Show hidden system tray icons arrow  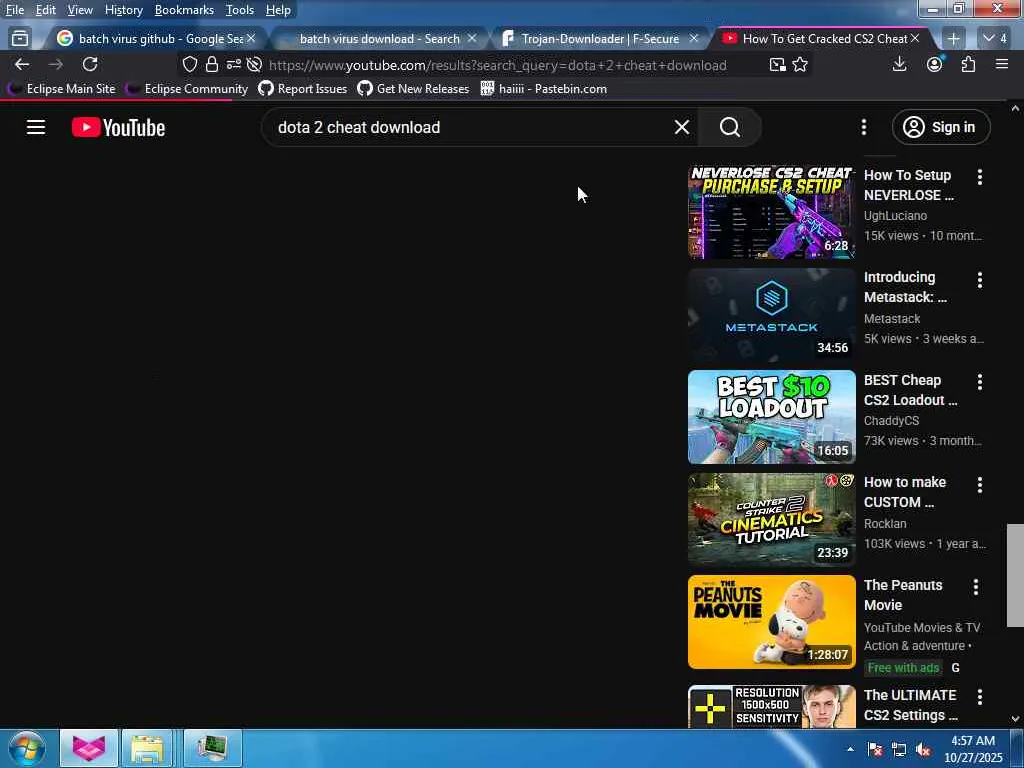[850, 749]
